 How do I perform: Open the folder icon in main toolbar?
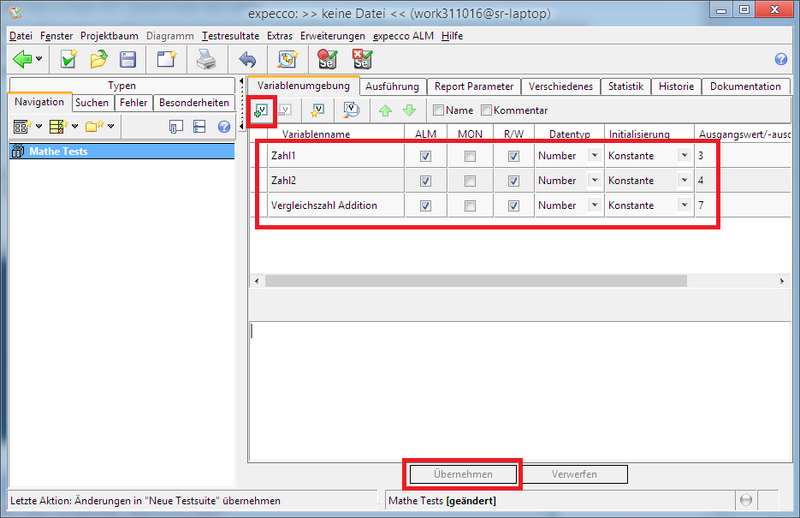pyautogui.click(x=98, y=59)
